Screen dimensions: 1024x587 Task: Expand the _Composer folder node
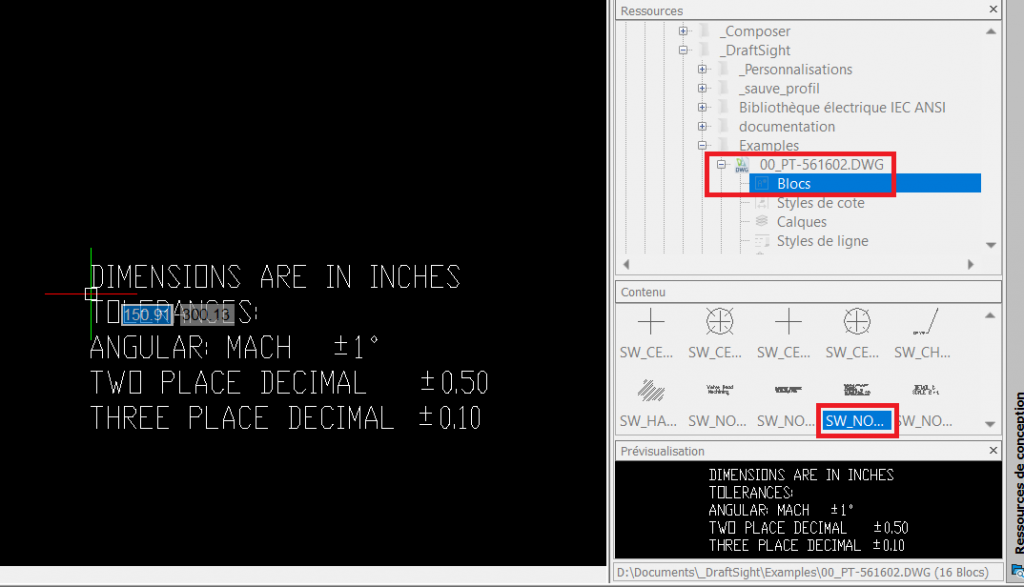coord(683,31)
